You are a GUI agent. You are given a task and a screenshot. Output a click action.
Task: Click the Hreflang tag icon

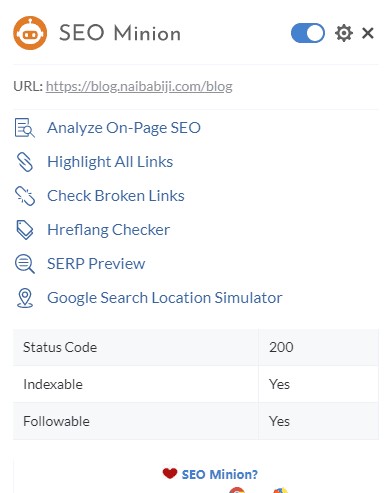[25, 230]
